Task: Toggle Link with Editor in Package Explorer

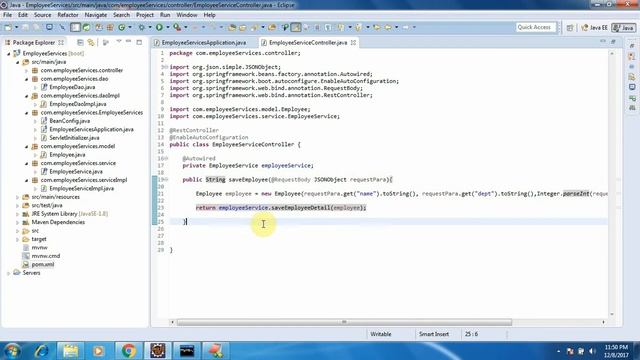Action: pyautogui.click(x=91, y=42)
